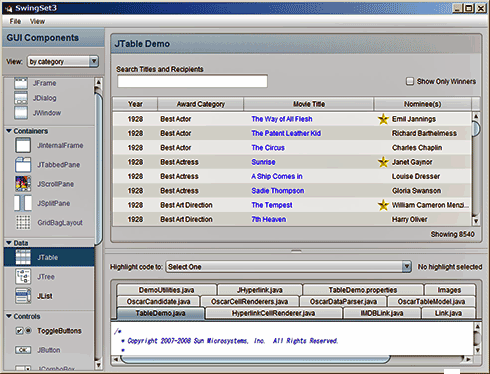This screenshot has height=374, width=490.
Task: Open the JSplitPane demo icon
Action: [23, 203]
